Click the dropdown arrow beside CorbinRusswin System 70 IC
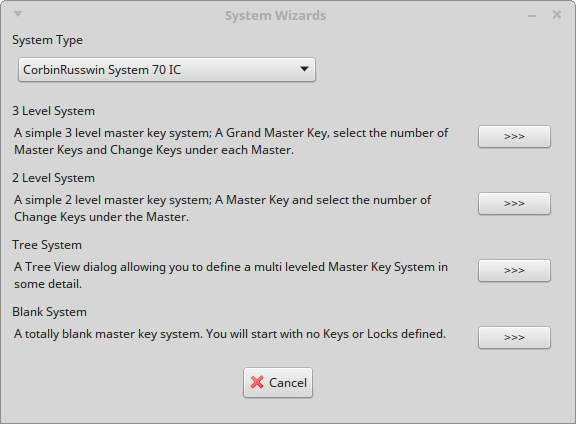The height and width of the screenshot is (424, 576). pyautogui.click(x=304, y=69)
